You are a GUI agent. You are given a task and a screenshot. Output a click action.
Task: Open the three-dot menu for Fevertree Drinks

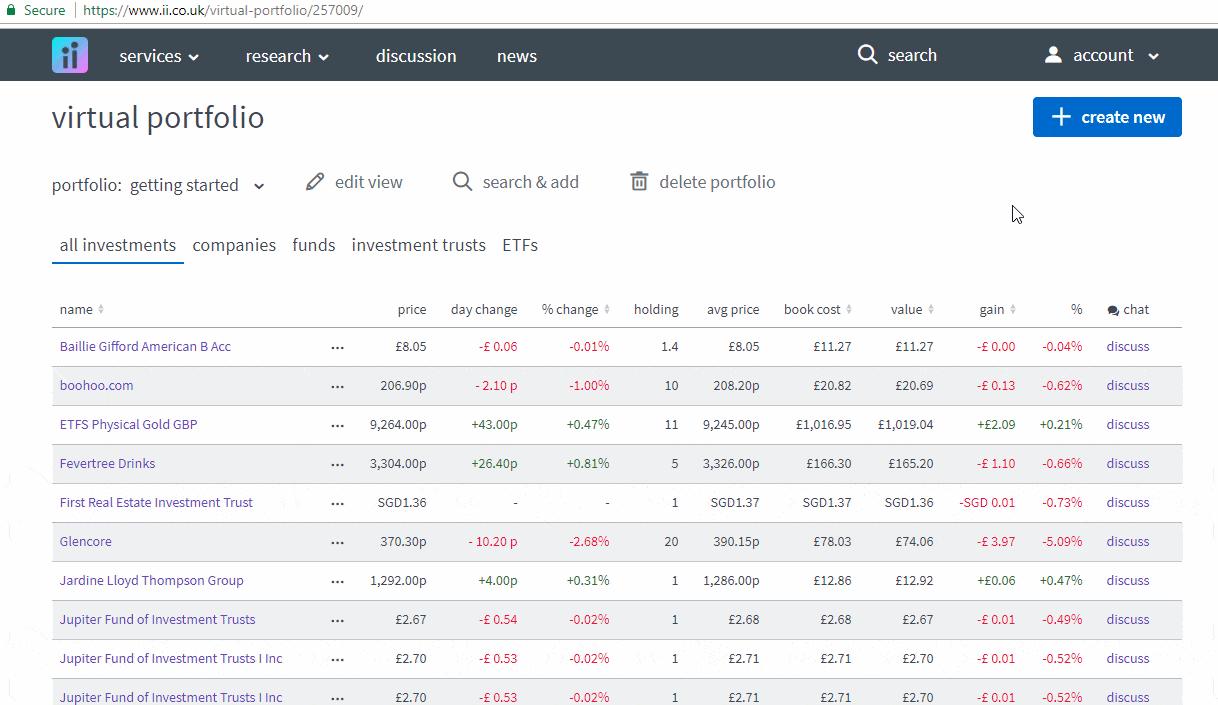[337, 465]
